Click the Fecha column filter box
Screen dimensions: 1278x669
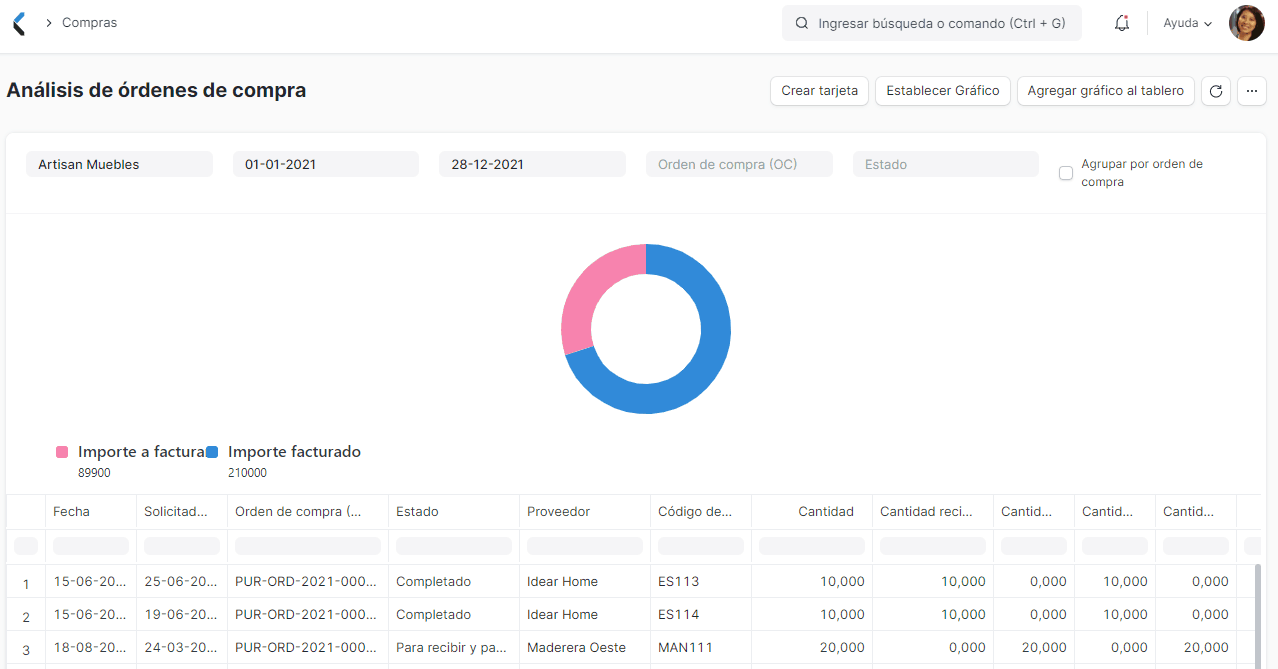pyautogui.click(x=90, y=546)
